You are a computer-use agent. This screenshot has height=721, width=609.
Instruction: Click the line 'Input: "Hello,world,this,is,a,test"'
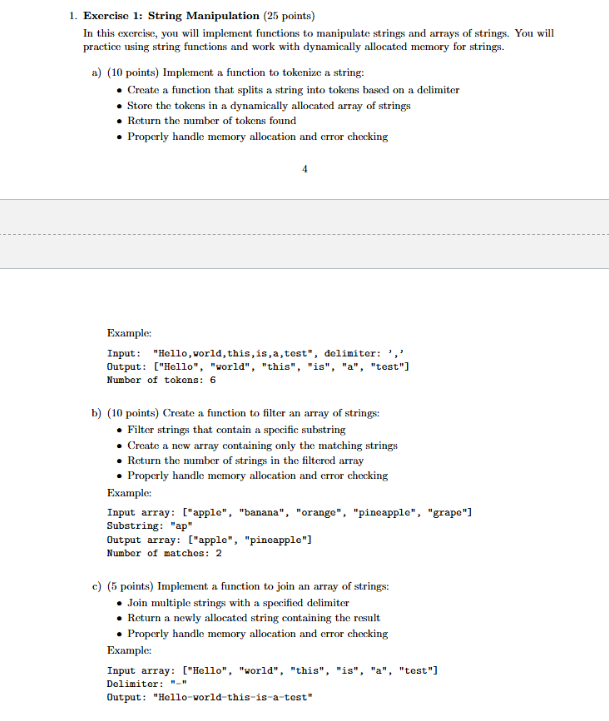[255, 354]
